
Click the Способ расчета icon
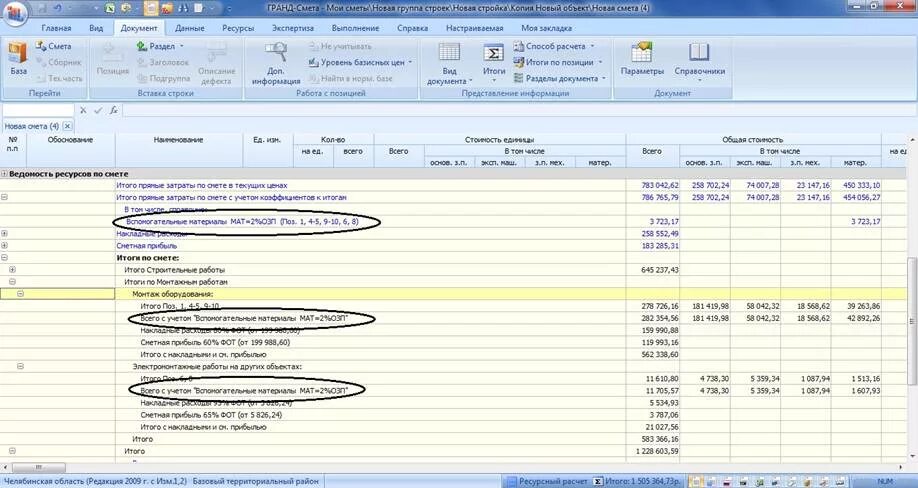(x=518, y=46)
